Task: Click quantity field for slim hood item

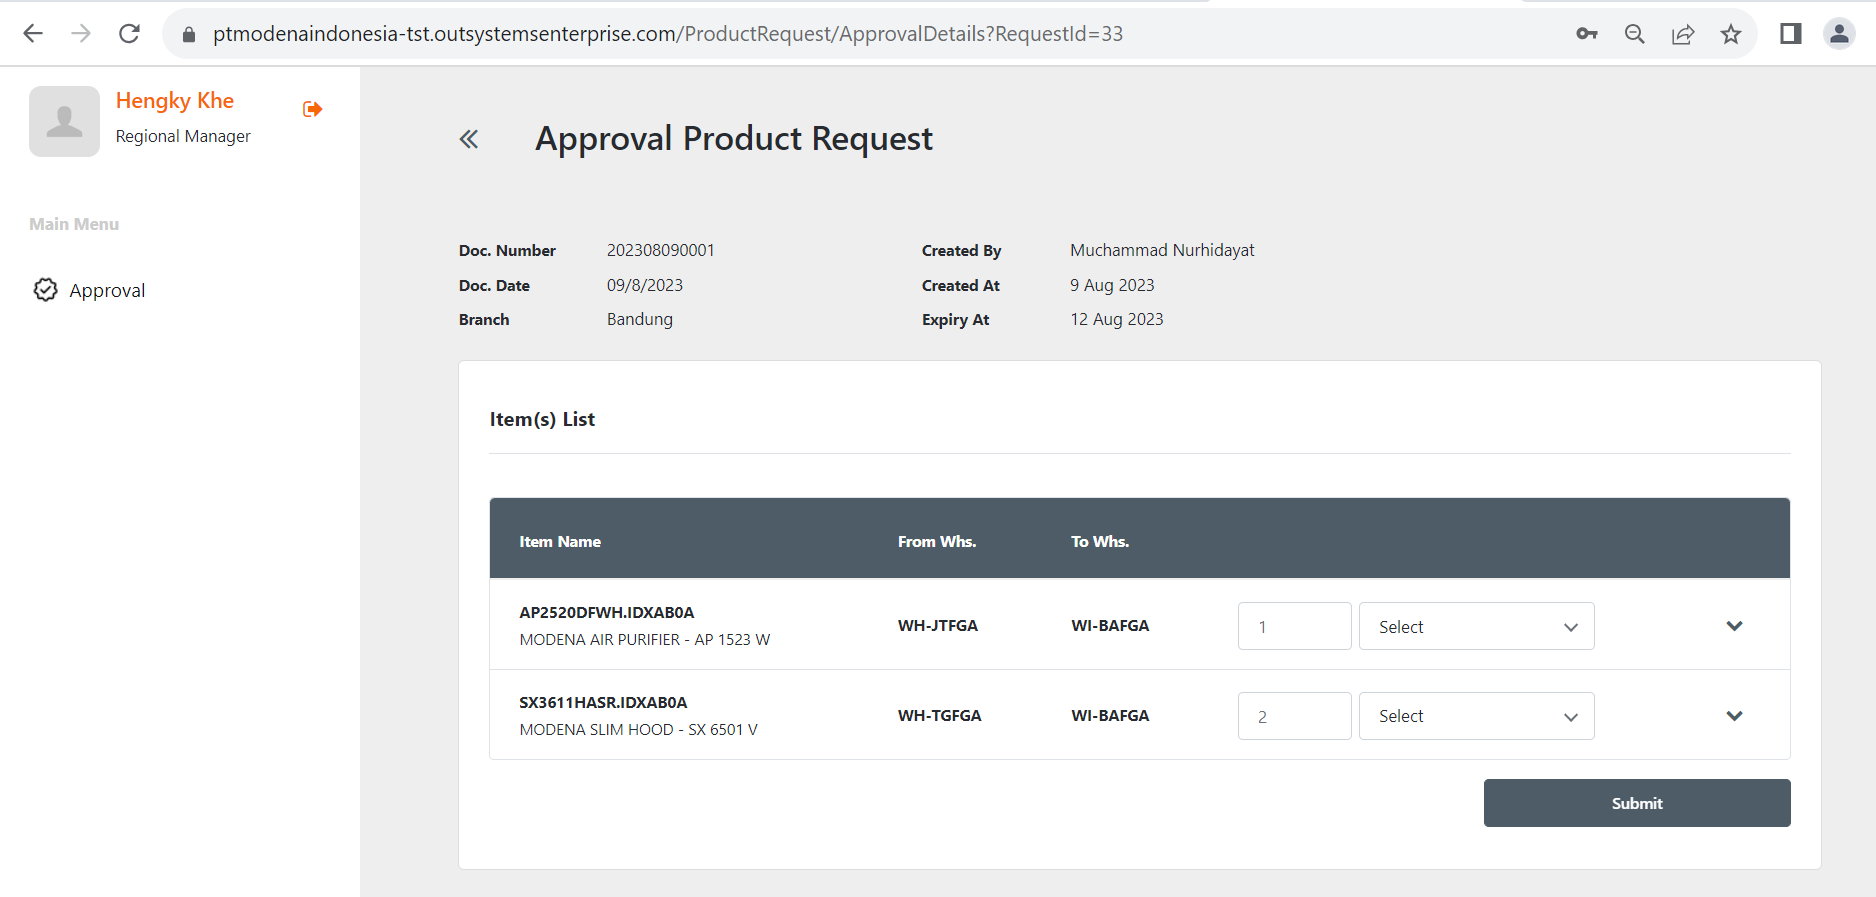Action: click(1294, 716)
